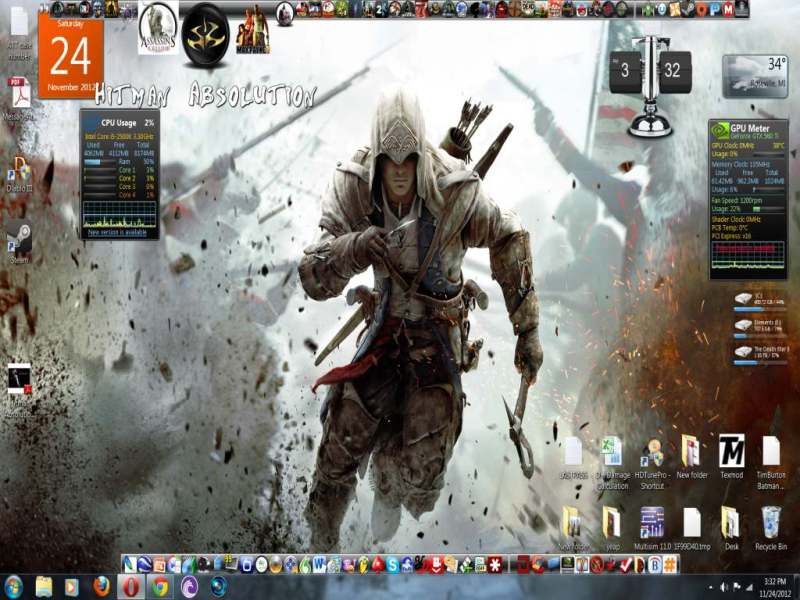Open Windows Explorer from the taskbar
This screenshot has height=600, width=800.
tap(44, 587)
